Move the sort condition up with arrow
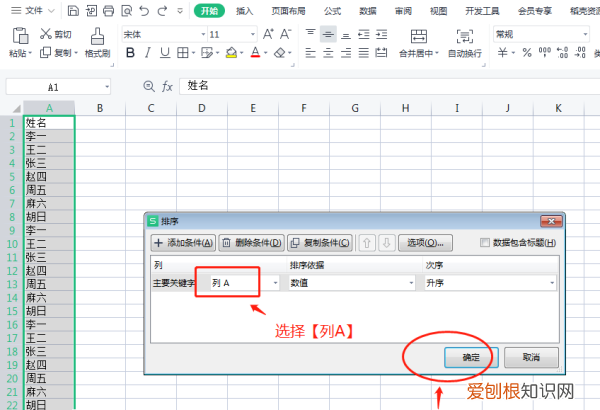Screen dimensions: 600x410 point(367,243)
